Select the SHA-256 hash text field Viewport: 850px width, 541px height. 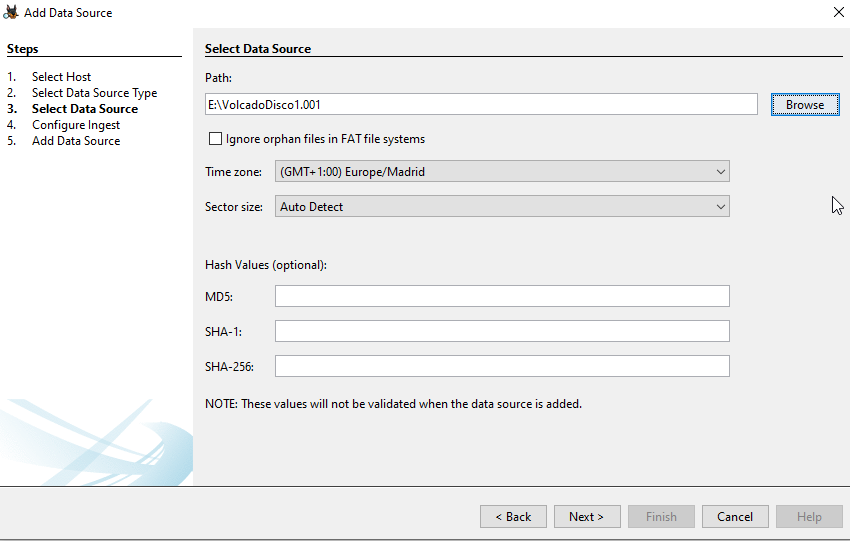pos(502,366)
